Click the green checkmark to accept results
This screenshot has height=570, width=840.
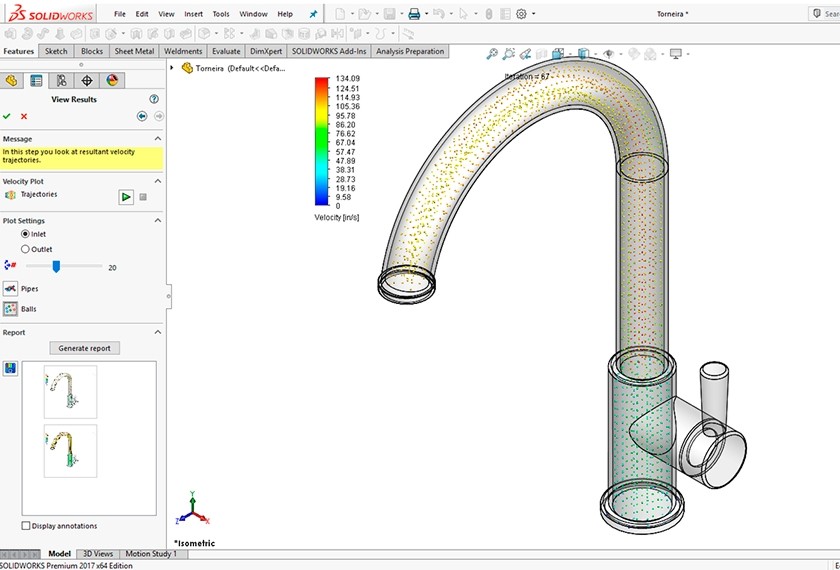(7, 116)
